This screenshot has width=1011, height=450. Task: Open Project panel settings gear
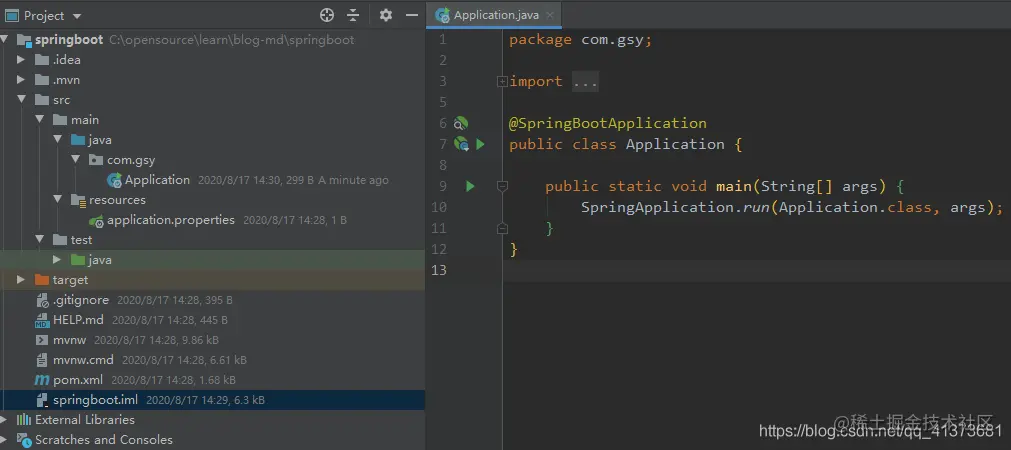pos(386,15)
